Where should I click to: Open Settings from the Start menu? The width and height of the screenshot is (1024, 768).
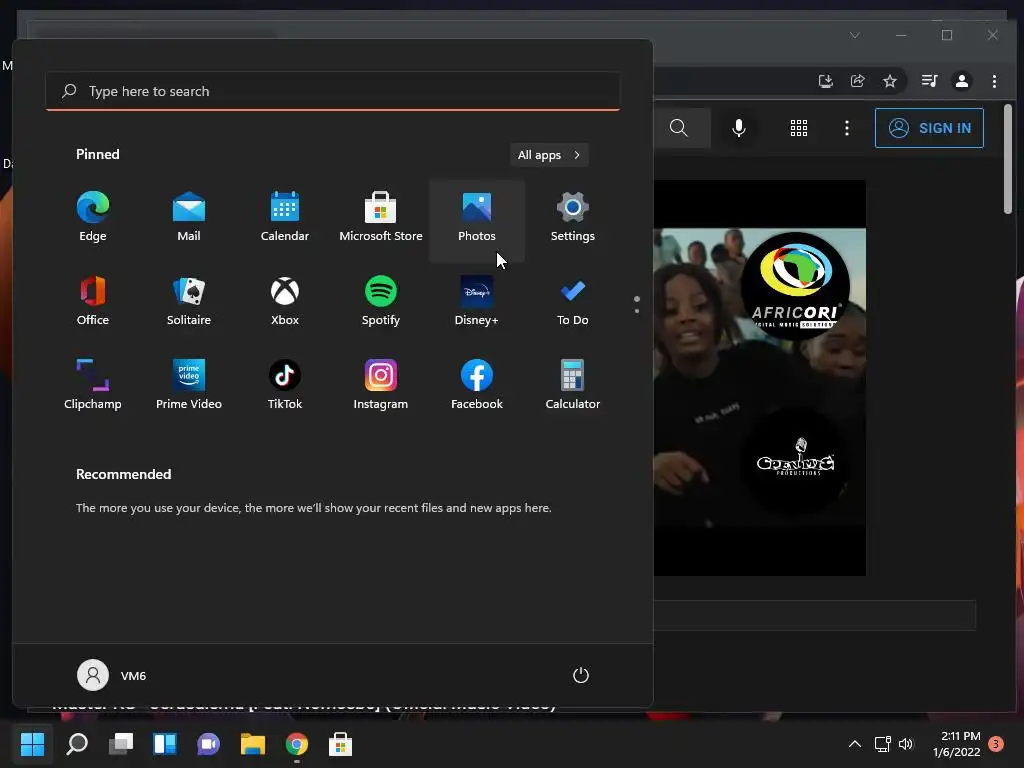(573, 217)
